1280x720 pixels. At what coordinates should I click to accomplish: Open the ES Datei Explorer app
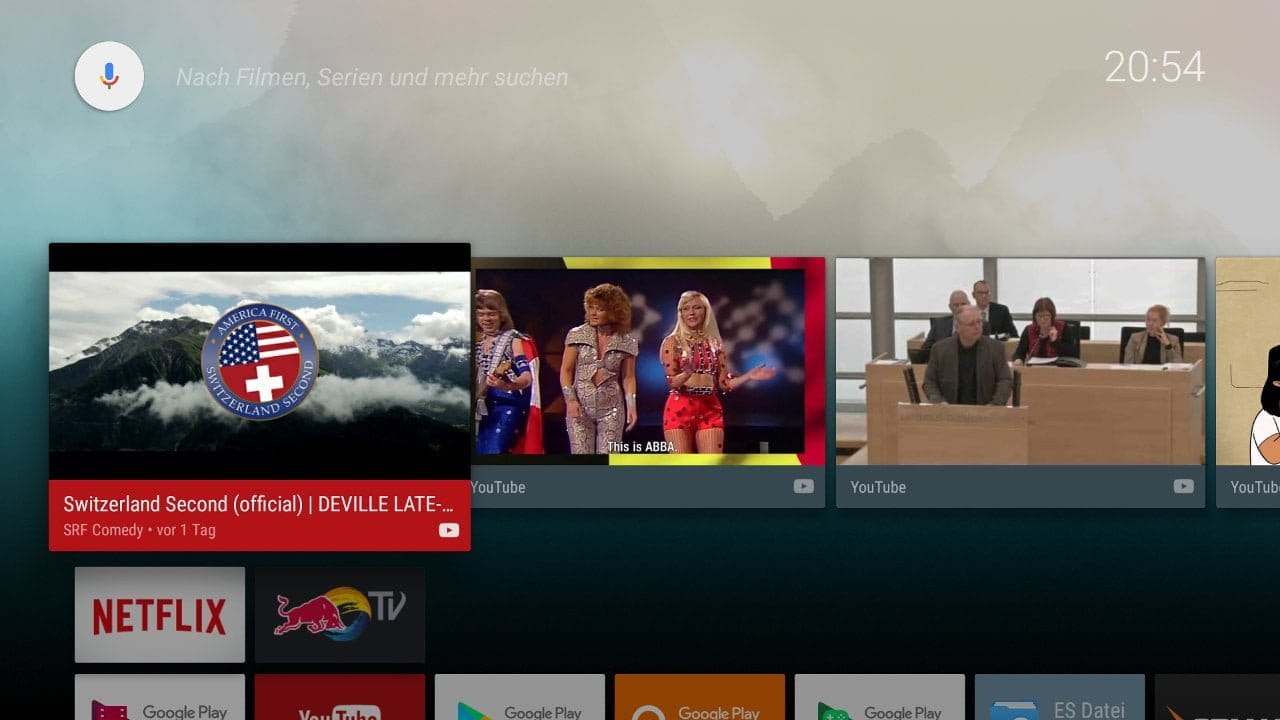(1060, 699)
